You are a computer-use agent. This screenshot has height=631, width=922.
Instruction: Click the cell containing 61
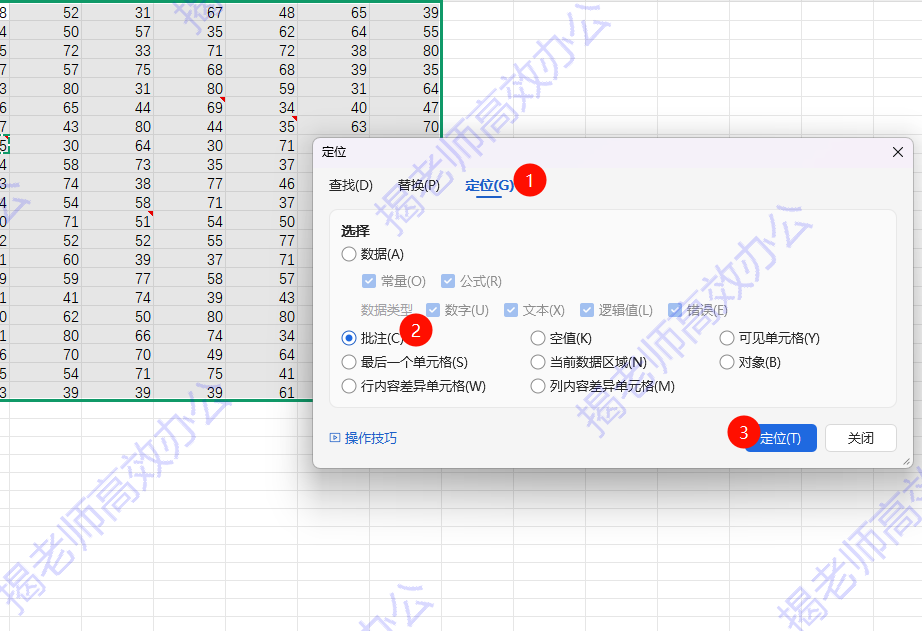[x=261, y=392]
